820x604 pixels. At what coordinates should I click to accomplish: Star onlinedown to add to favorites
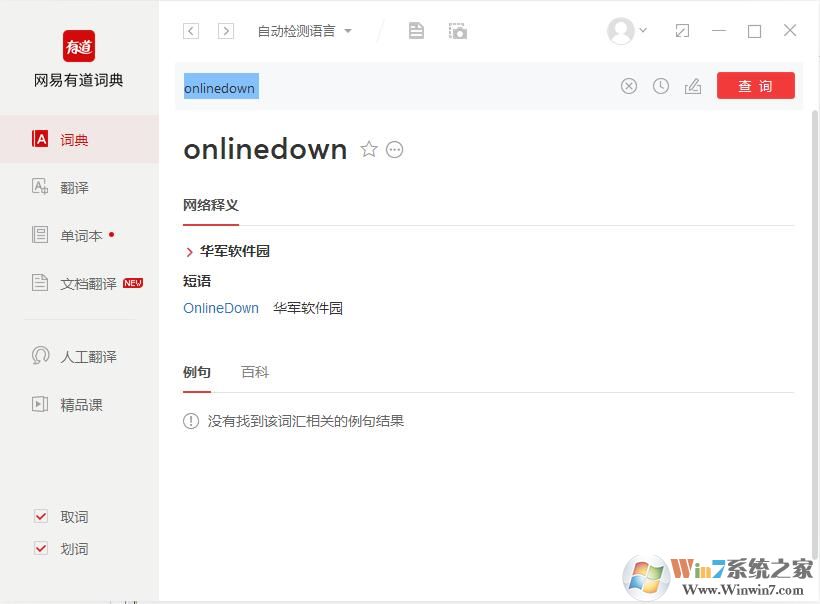click(369, 149)
